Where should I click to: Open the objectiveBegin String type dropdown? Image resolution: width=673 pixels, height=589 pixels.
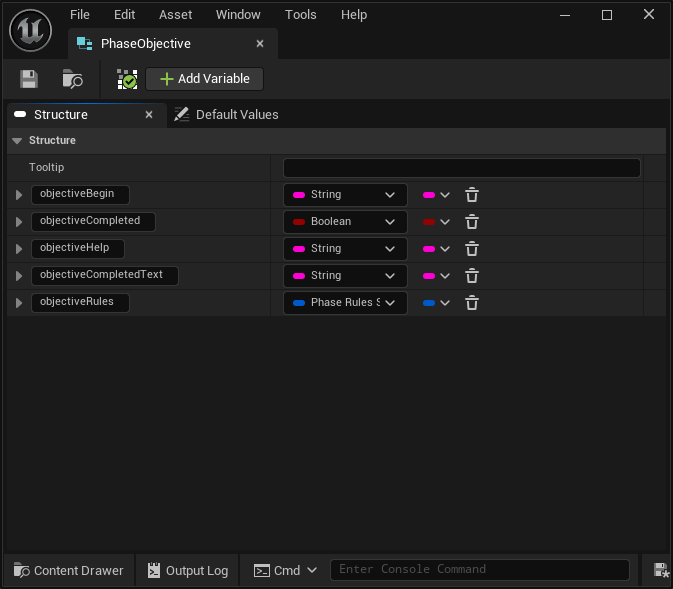coord(345,195)
